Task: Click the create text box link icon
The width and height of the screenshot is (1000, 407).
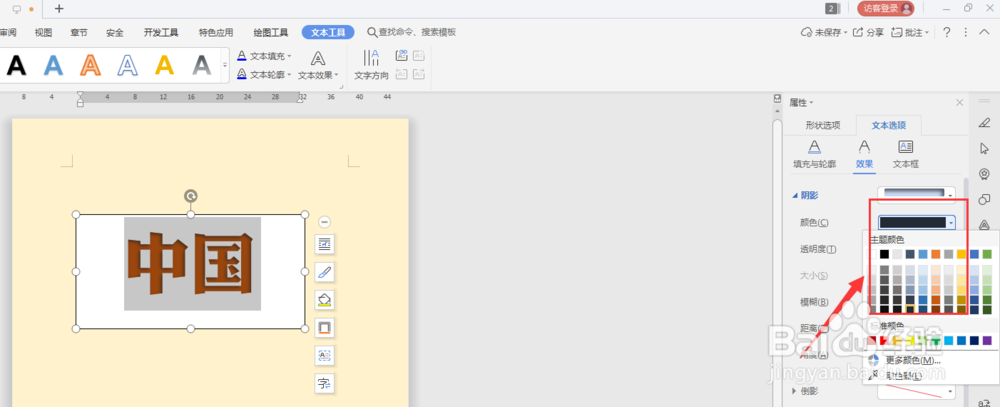Action: (401, 56)
